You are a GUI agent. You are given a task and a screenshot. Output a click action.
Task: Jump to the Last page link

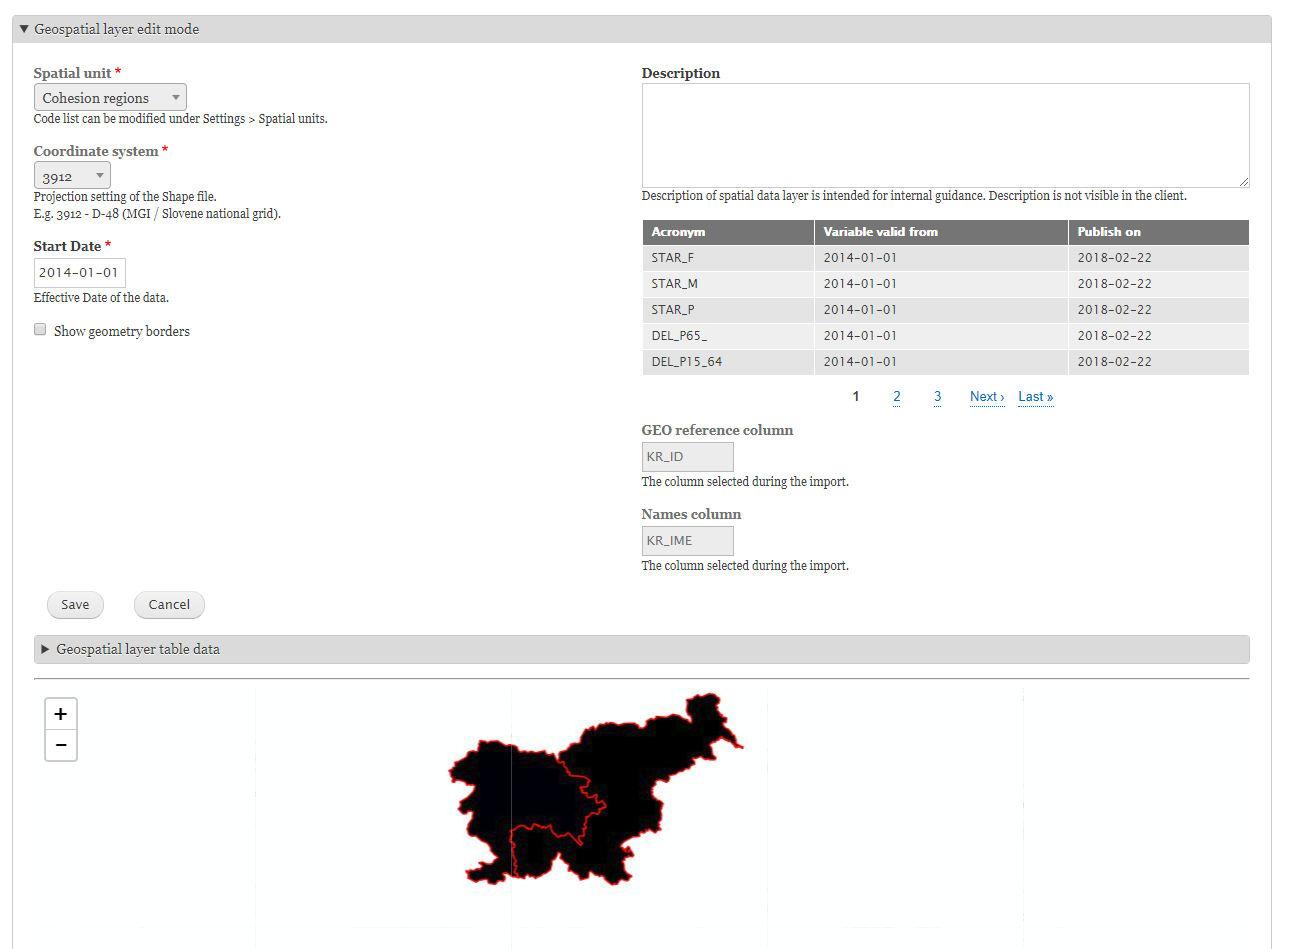coord(1036,397)
